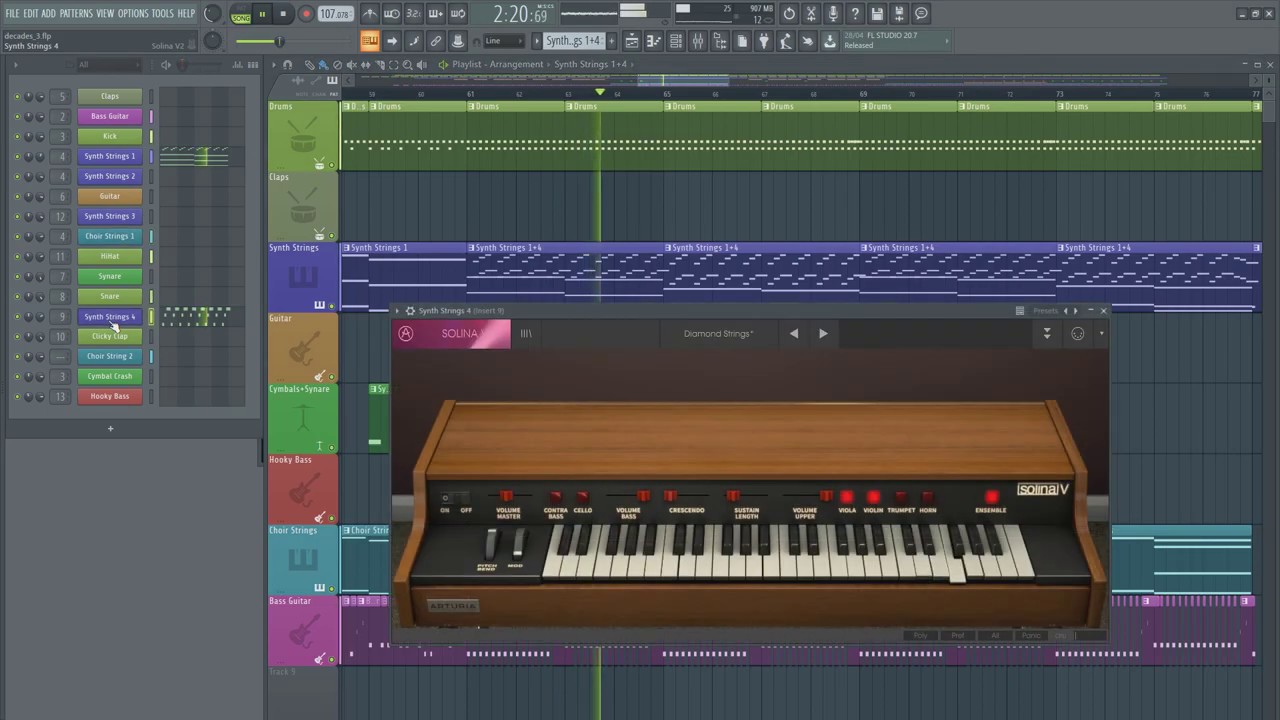Toggle the countdown before recording icon
The height and width of the screenshot is (720, 1280).
point(414,14)
